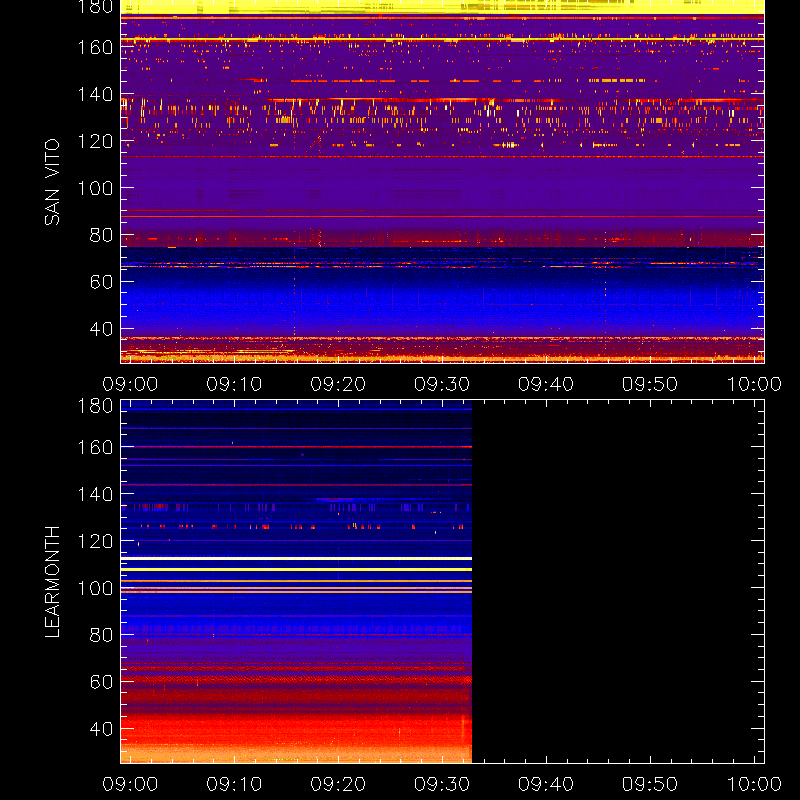Pick the 160 tick label on Learmonth plot
The image size is (800, 800).
[95, 447]
